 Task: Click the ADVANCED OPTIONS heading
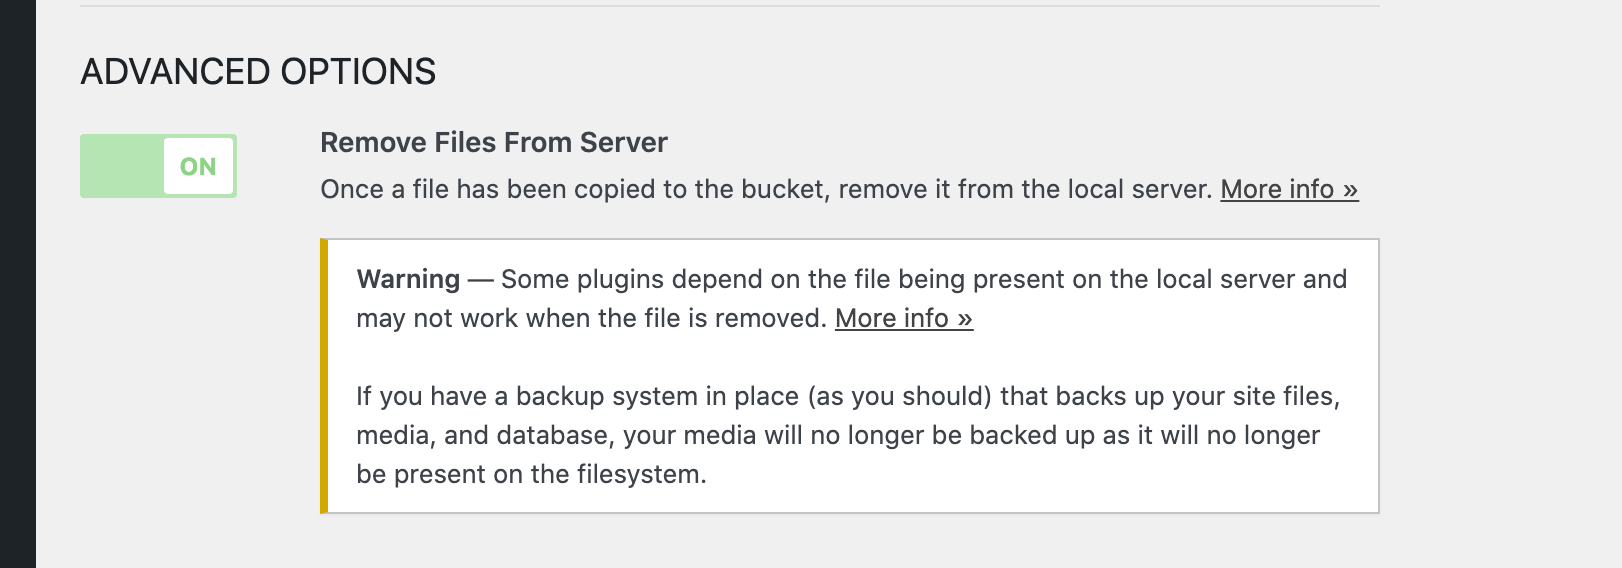point(258,72)
